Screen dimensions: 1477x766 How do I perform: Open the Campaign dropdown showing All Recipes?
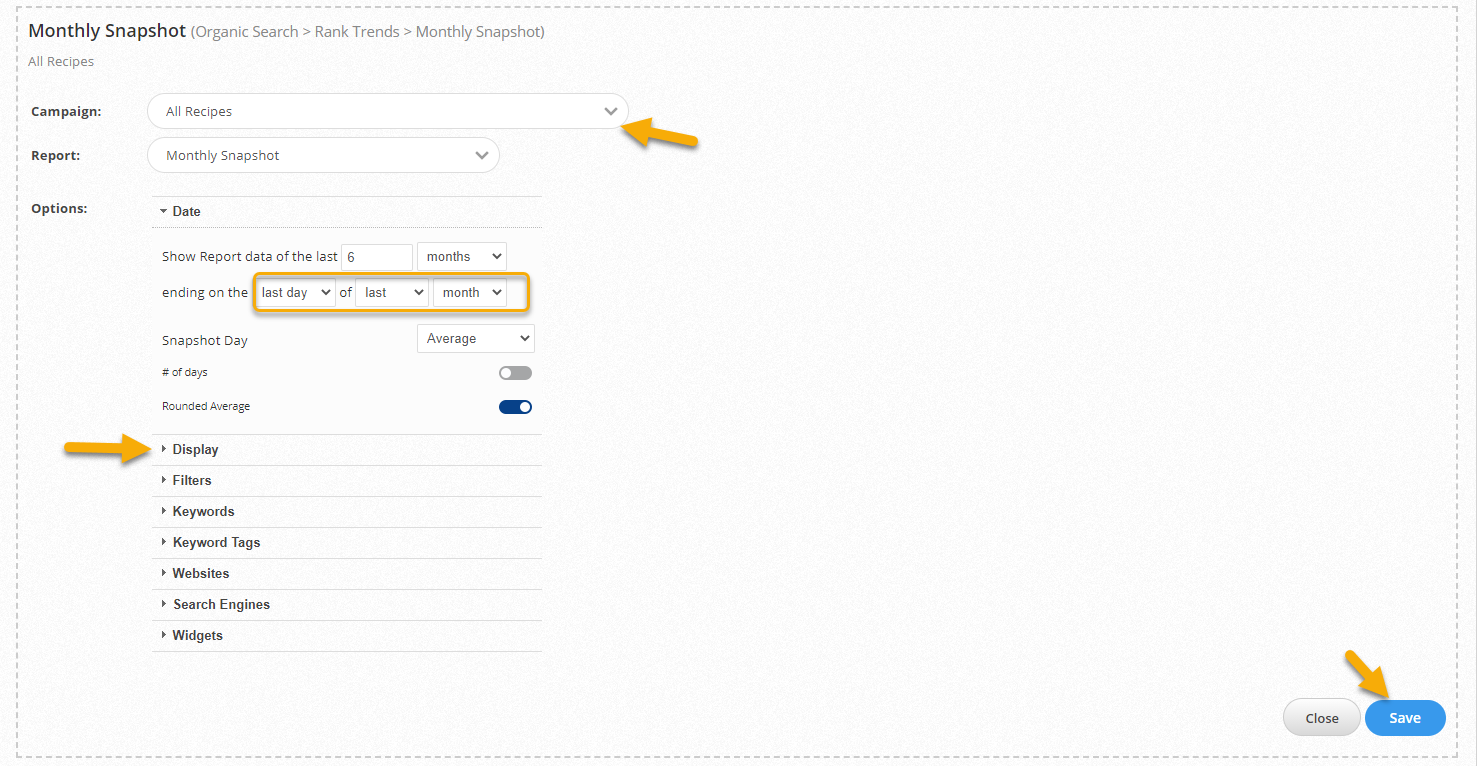pyautogui.click(x=387, y=111)
